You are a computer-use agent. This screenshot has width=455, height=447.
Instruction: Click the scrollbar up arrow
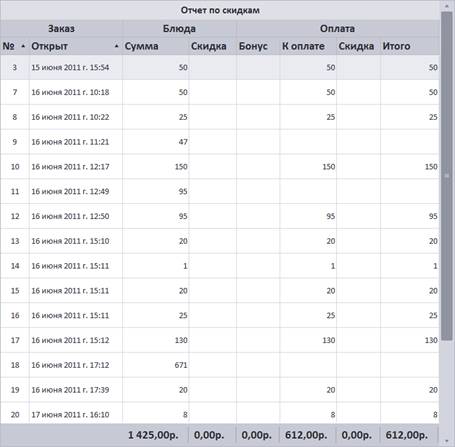click(x=446, y=6)
